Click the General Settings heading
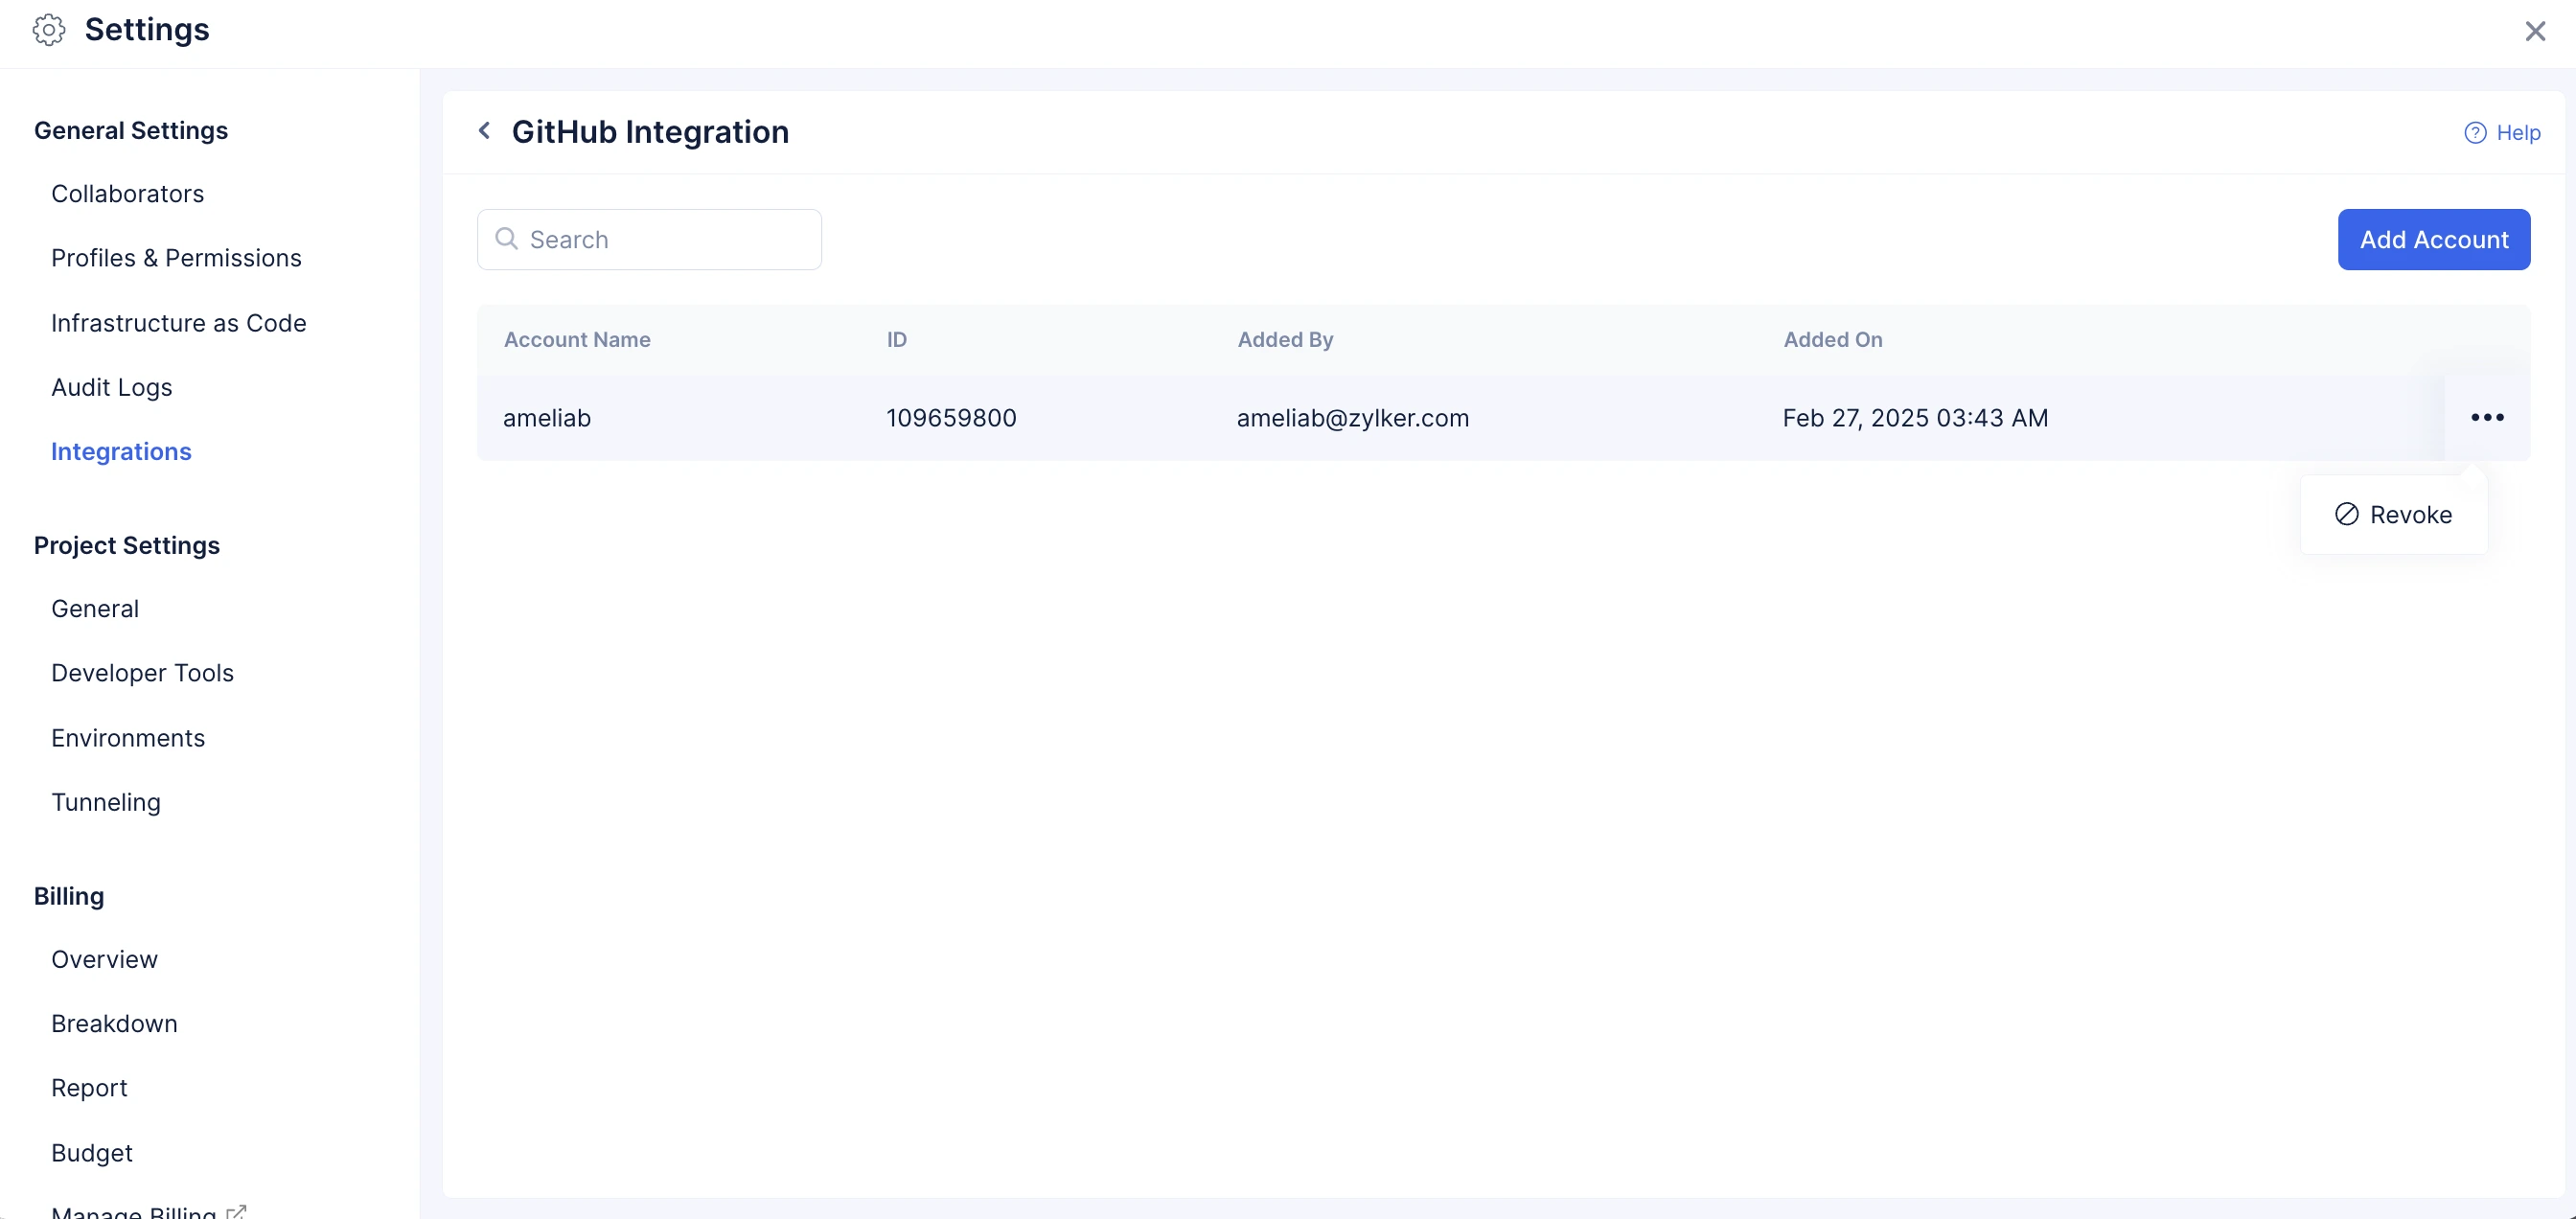The width and height of the screenshot is (2576, 1219). [131, 131]
